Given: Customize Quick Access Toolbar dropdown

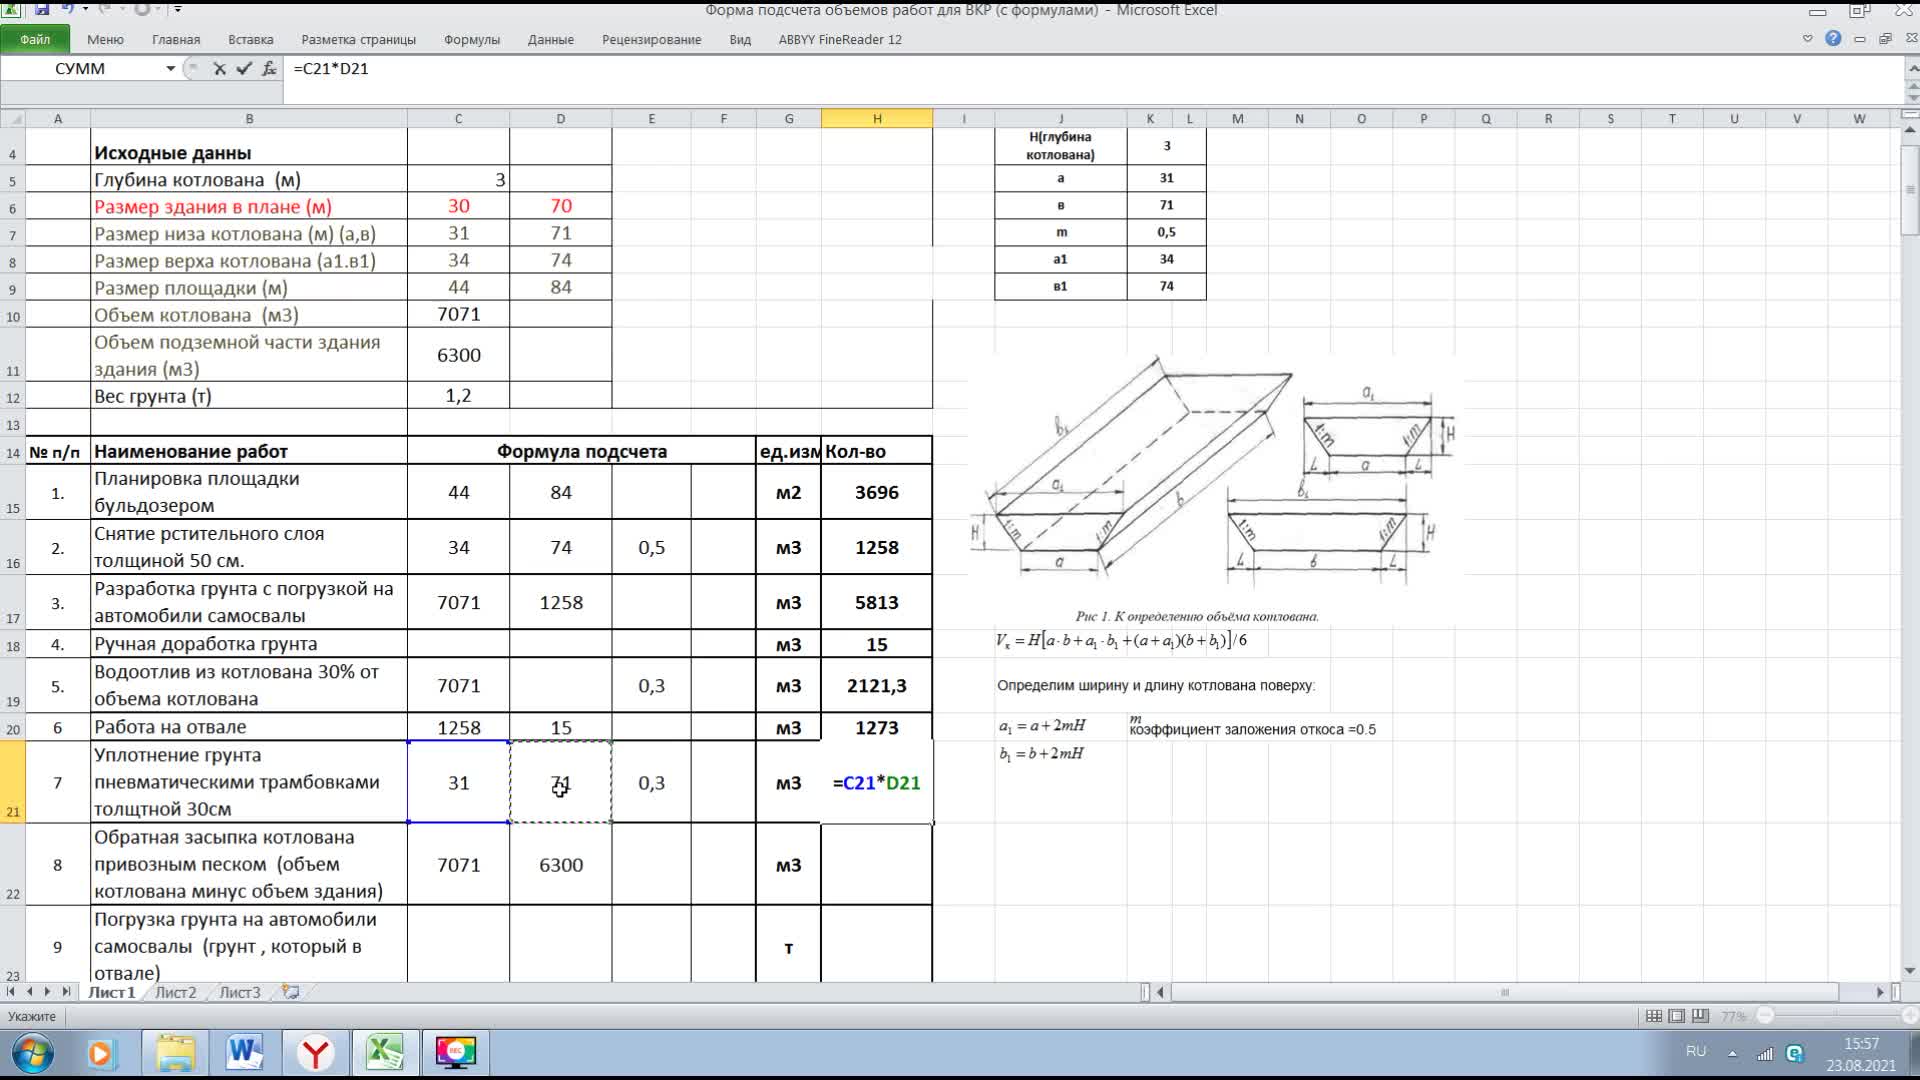Looking at the screenshot, I should pyautogui.click(x=178, y=9).
